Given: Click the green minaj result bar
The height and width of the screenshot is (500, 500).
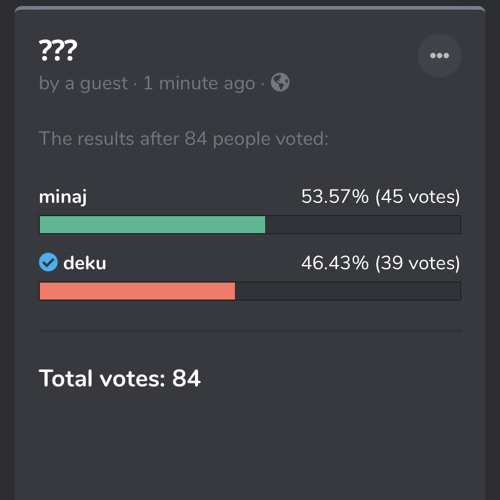Looking at the screenshot, I should [x=152, y=224].
